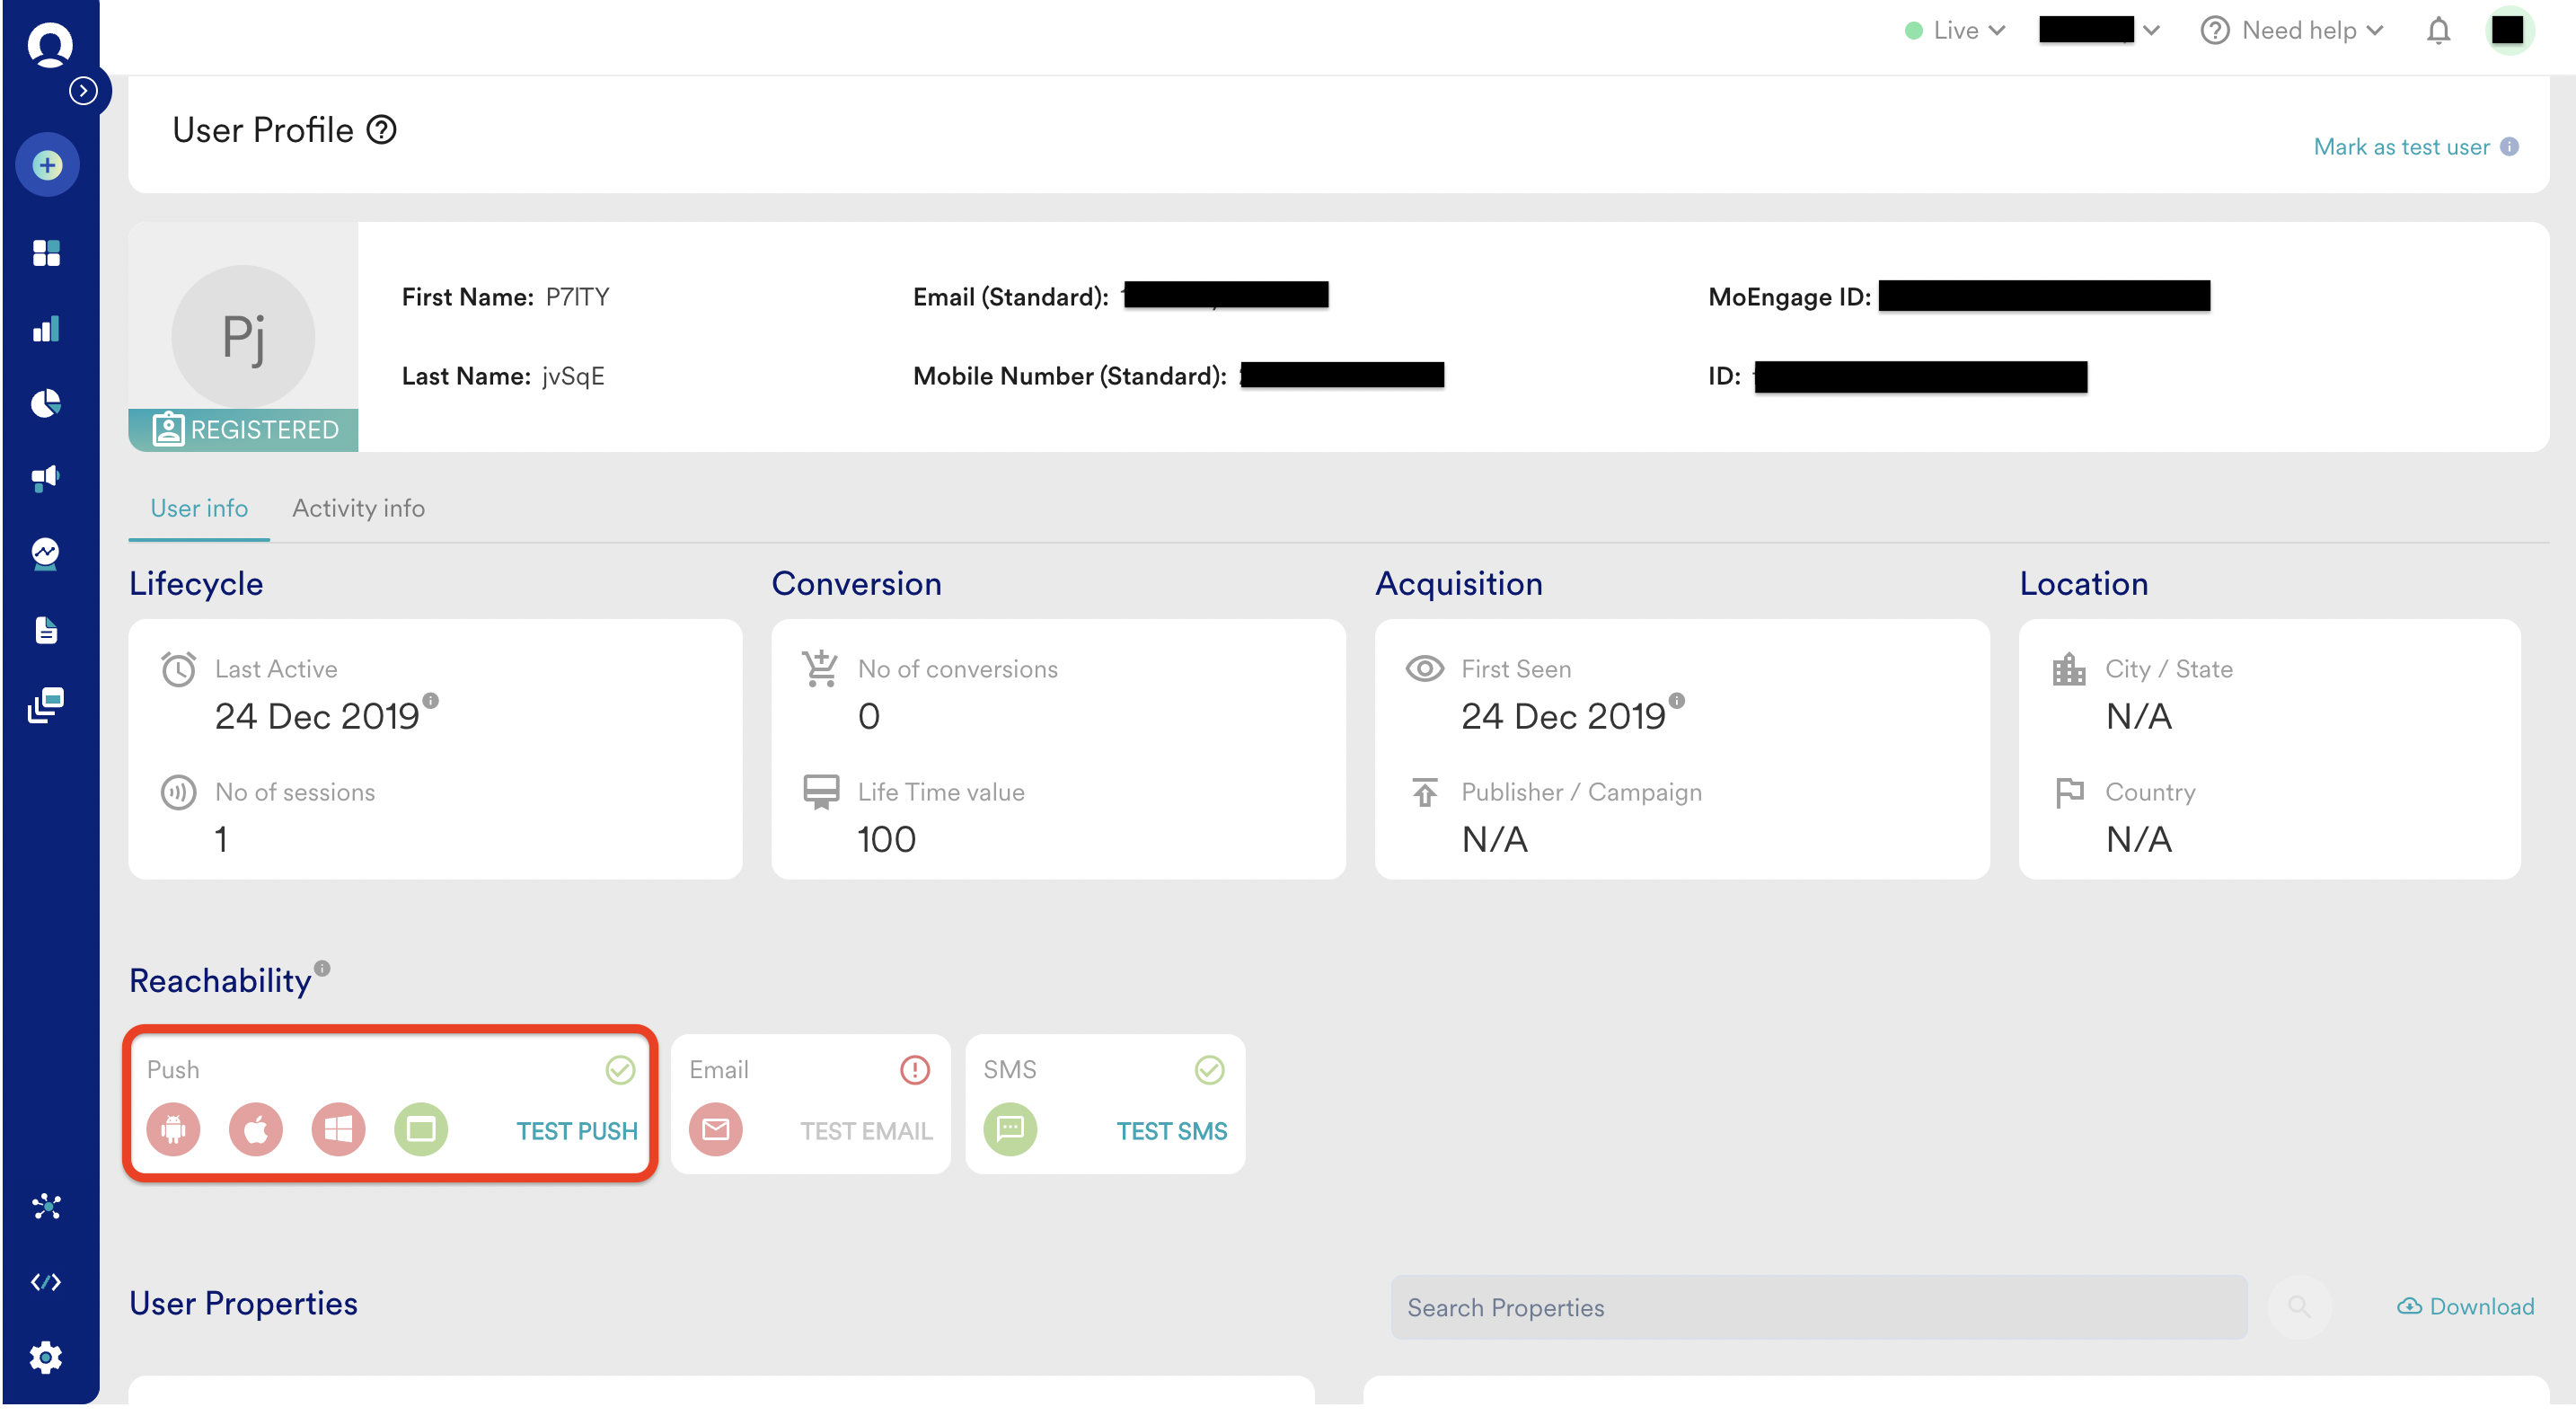Screen dimensions: 2576x1416
Task: Click the Apple iOS push platform icon
Action: coord(256,1130)
